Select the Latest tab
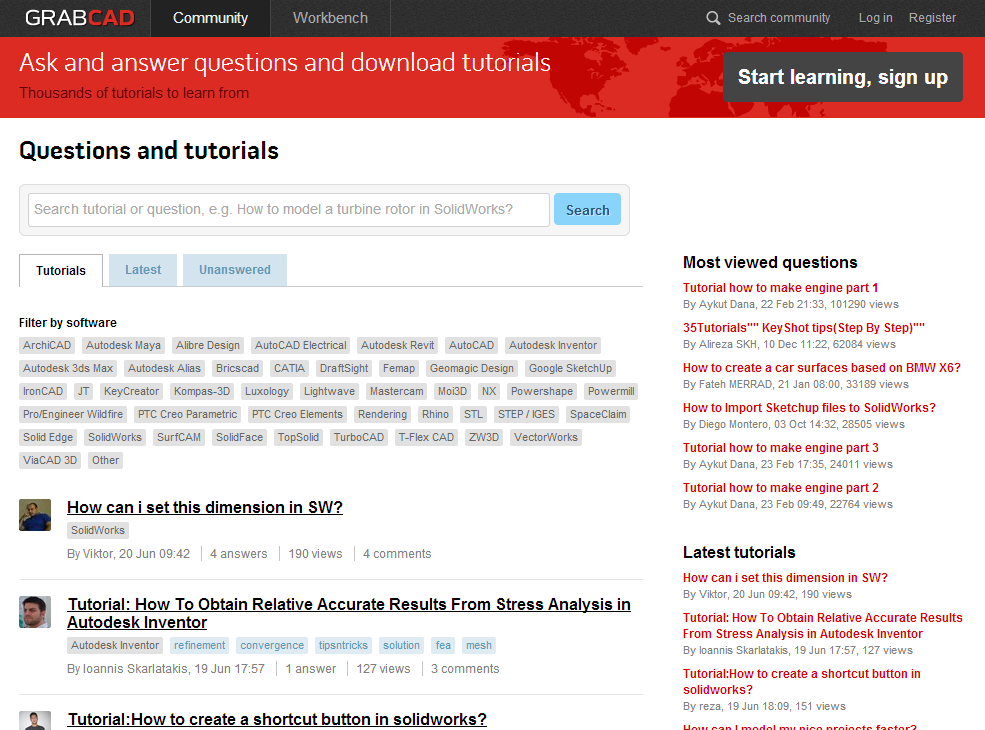 [x=143, y=270]
